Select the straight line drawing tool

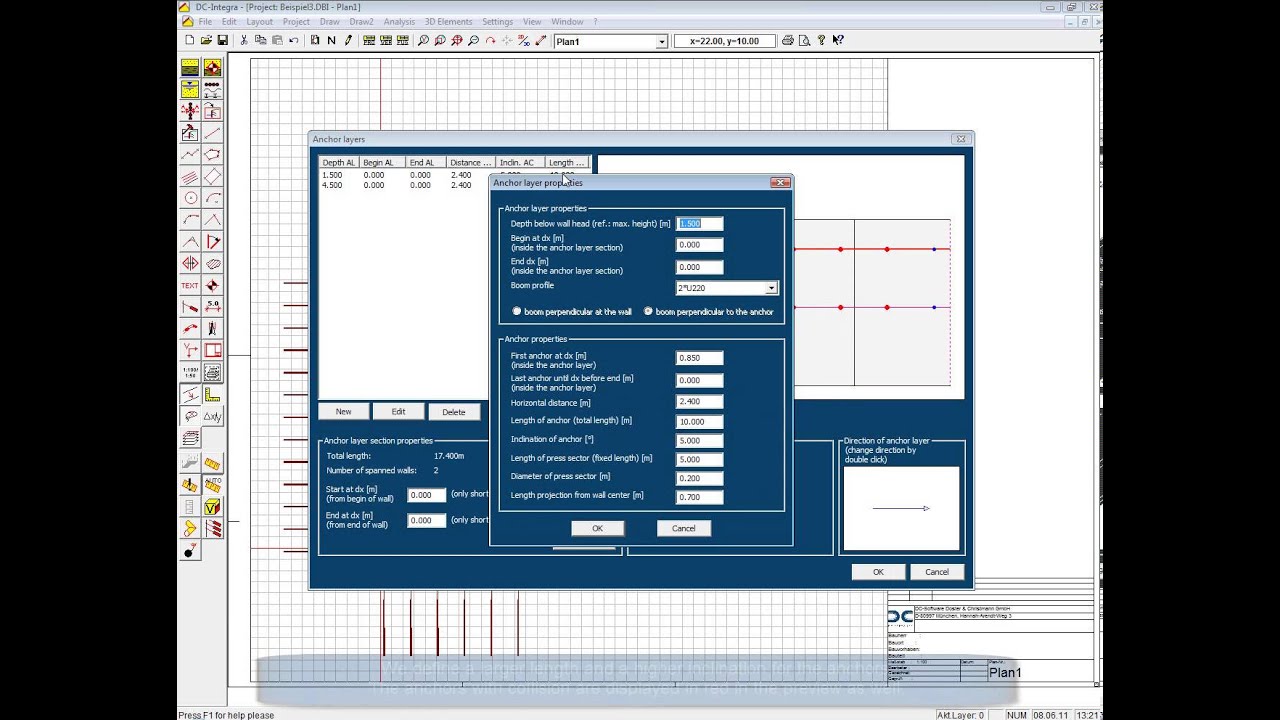click(x=212, y=133)
